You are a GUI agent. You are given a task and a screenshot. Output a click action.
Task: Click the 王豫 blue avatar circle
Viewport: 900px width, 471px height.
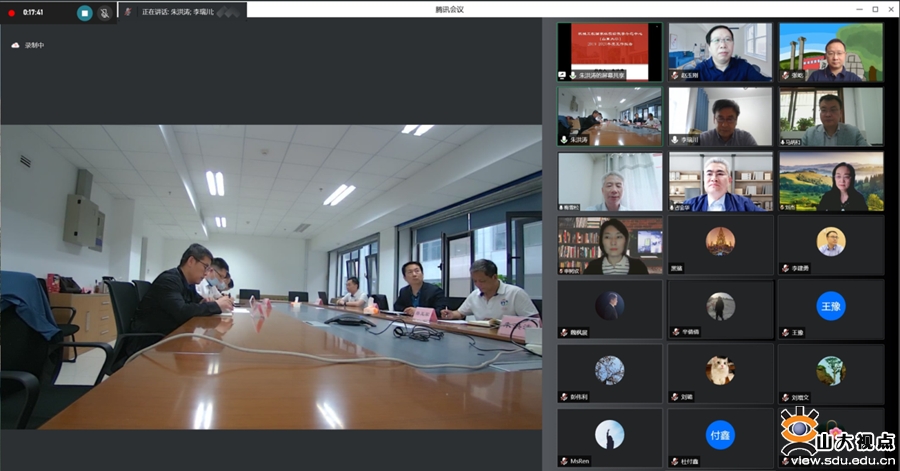[831, 305]
